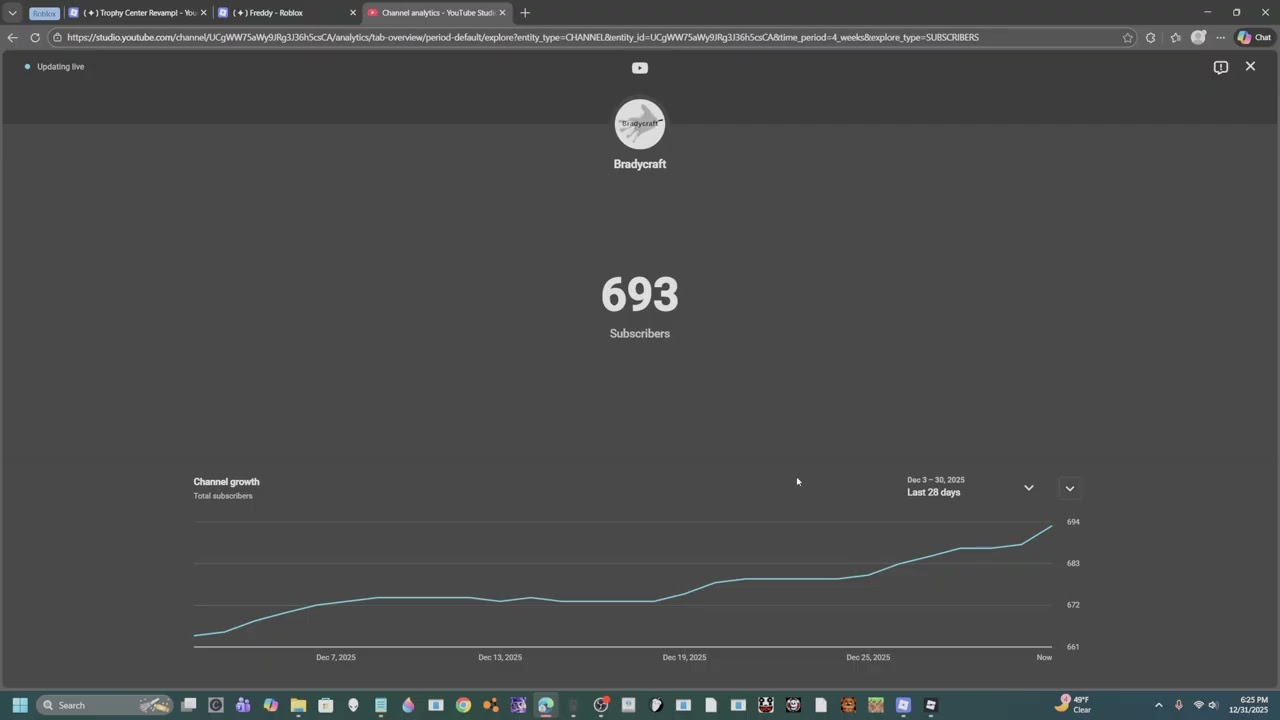Open the Wi-Fi network tray icon
The height and width of the screenshot is (720, 1280).
click(x=1198, y=705)
